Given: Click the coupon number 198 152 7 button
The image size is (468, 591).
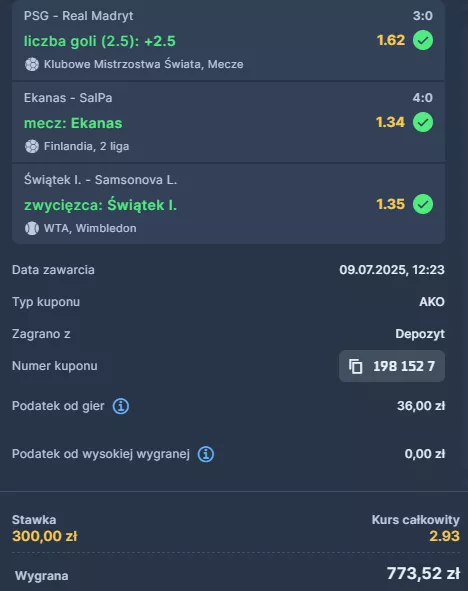Looking at the screenshot, I should (x=392, y=366).
